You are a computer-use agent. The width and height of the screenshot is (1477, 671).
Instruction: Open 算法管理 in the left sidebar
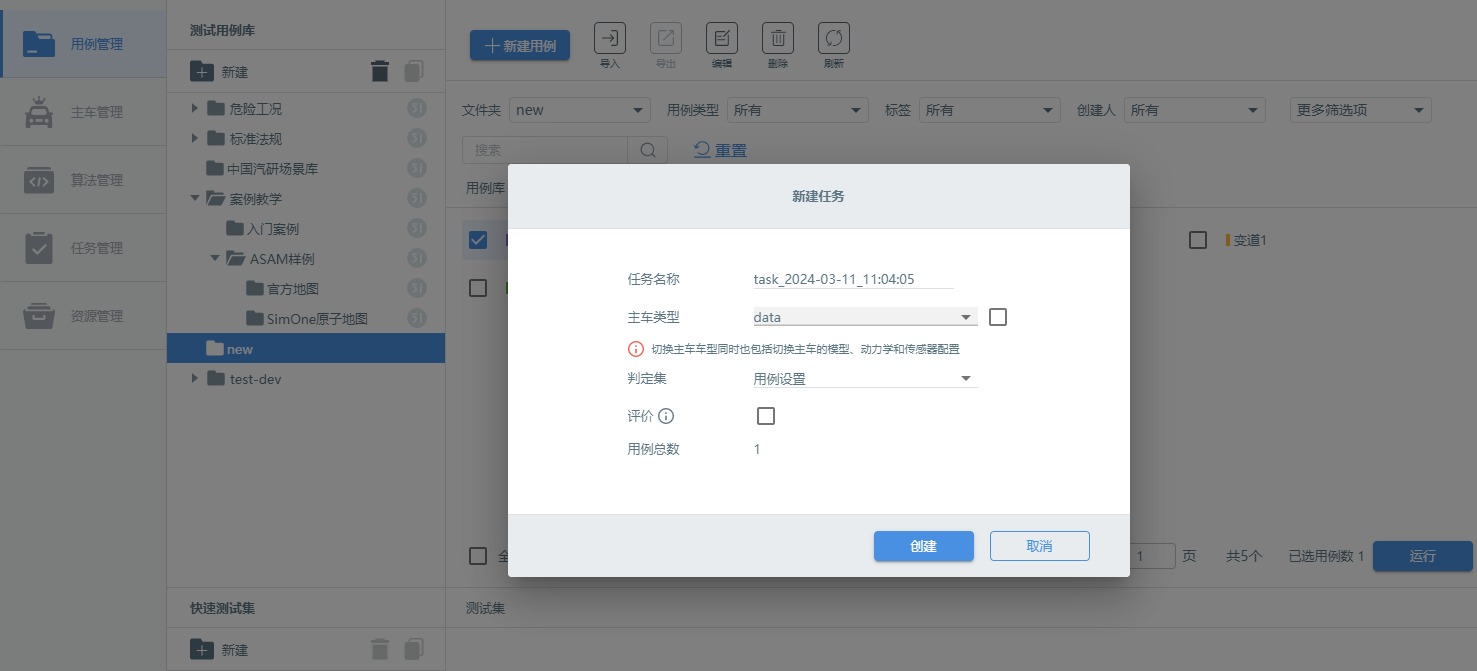(83, 180)
